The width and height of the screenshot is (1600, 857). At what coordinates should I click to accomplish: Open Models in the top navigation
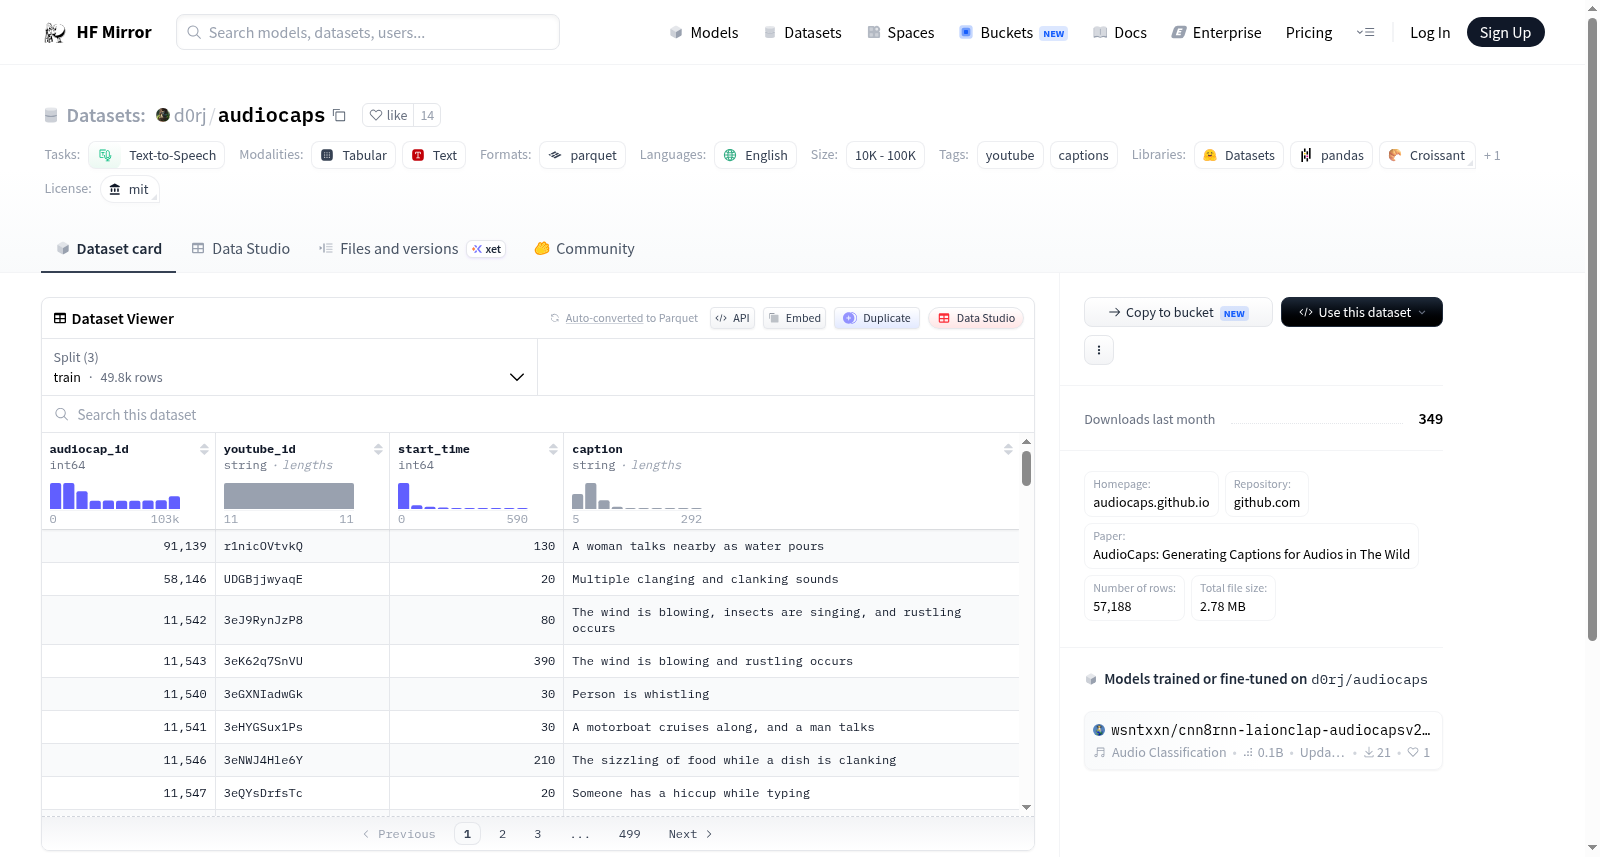704,32
